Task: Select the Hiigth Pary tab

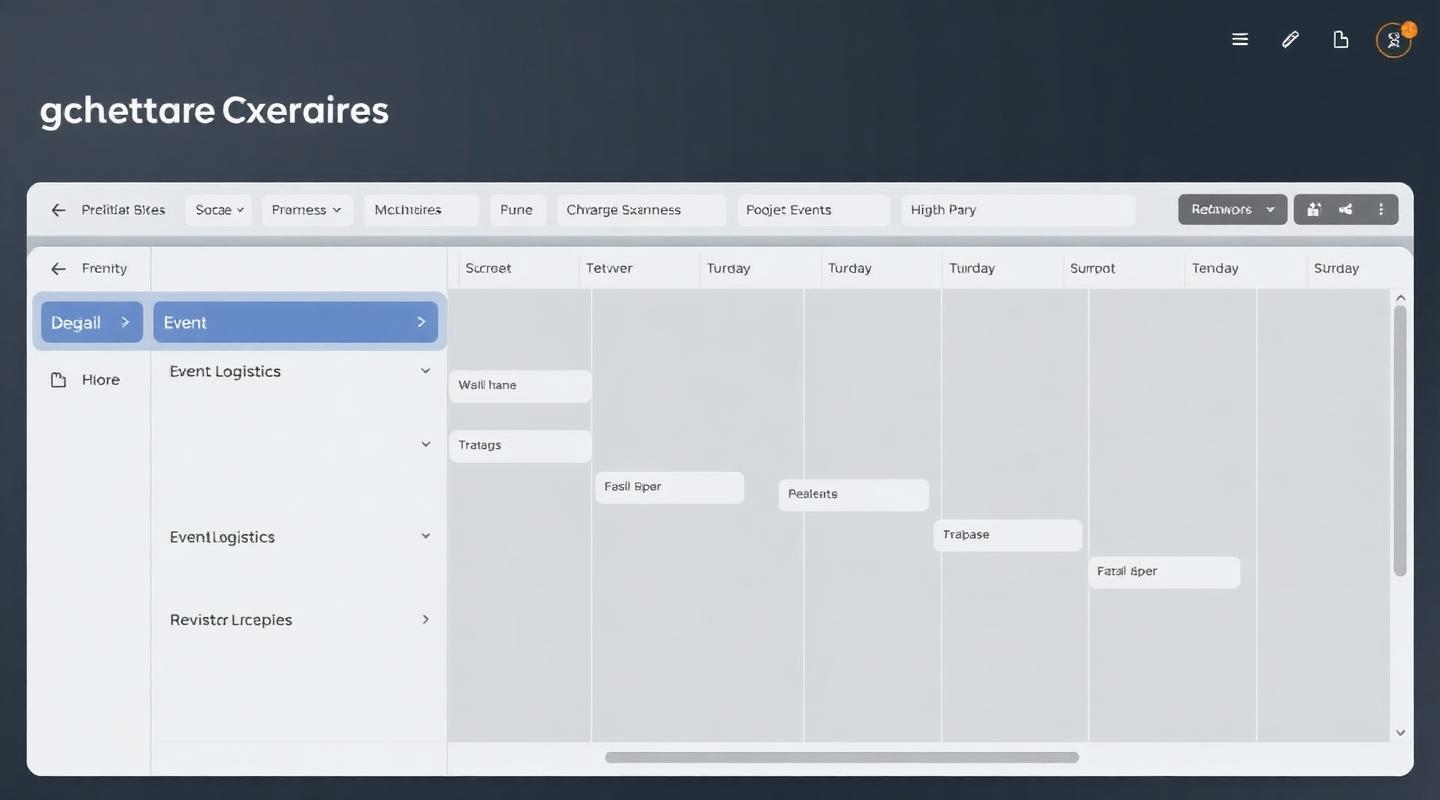Action: tap(1018, 210)
